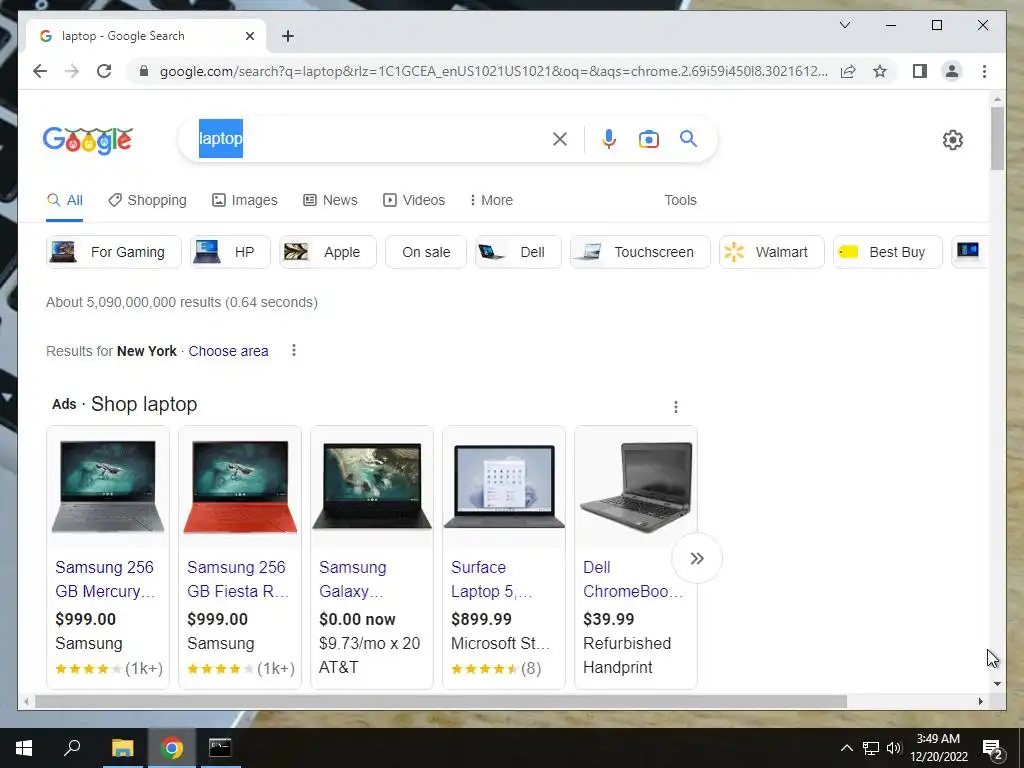1024x768 pixels.
Task: Go back to the previous page
Action: click(40, 71)
